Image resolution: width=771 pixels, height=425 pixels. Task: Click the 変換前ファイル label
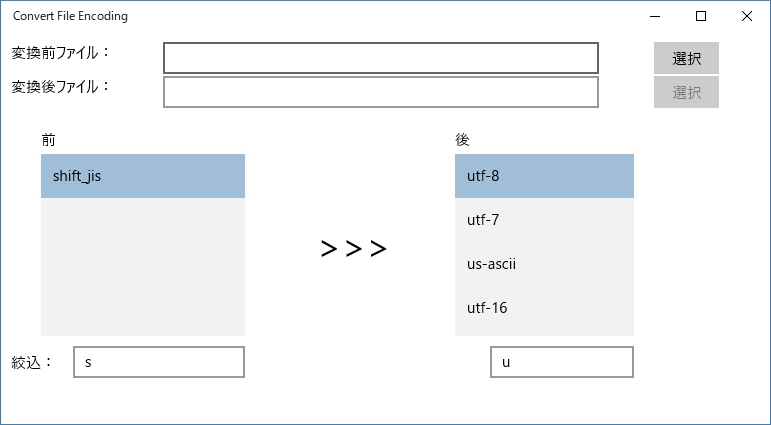tap(61, 53)
